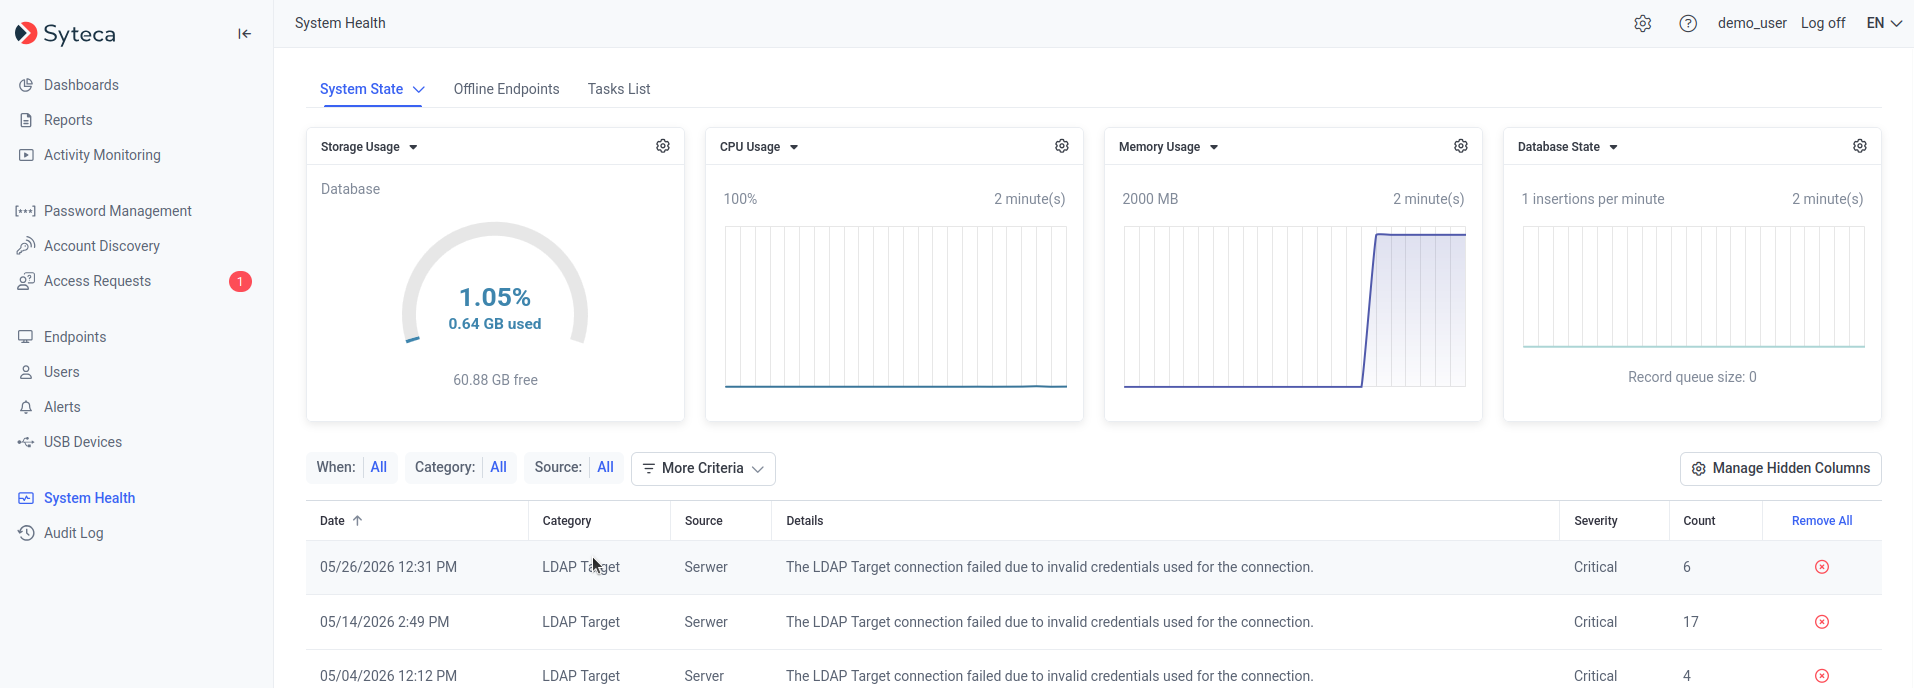1914x688 pixels.
Task: Set the When filter value All
Action: pyautogui.click(x=378, y=467)
